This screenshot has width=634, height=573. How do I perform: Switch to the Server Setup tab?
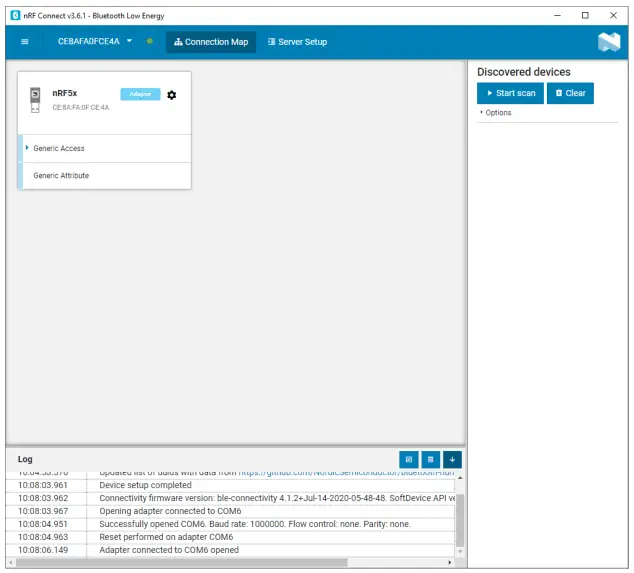click(297, 42)
